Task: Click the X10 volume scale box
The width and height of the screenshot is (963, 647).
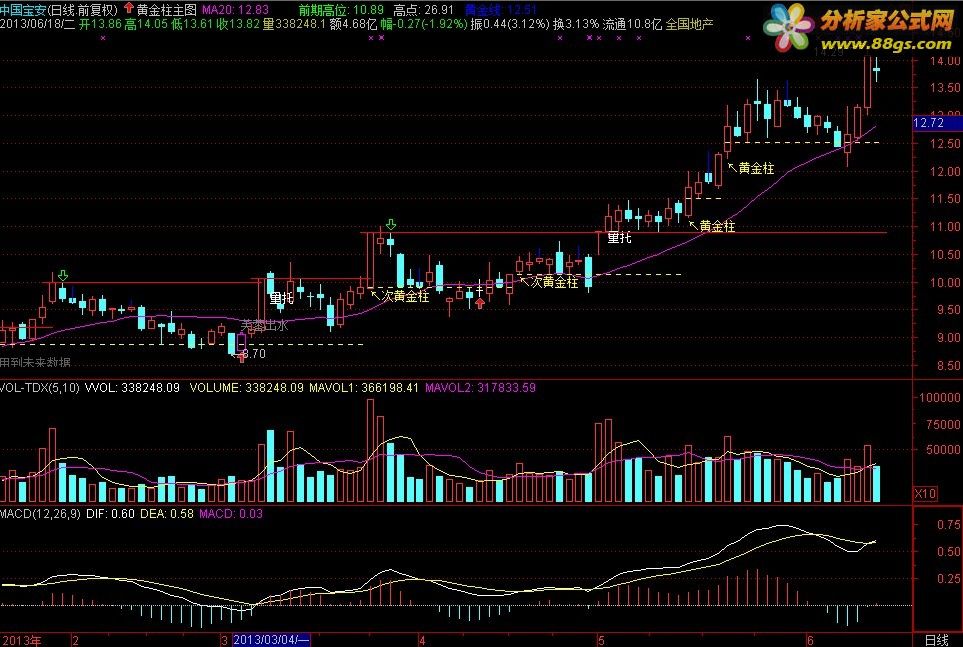Action: coord(925,493)
